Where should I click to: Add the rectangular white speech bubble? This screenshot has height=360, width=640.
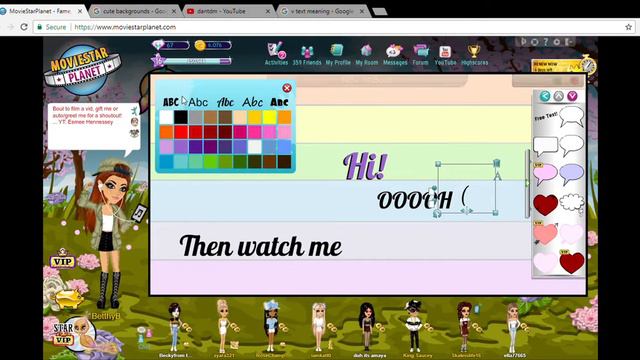pos(545,146)
